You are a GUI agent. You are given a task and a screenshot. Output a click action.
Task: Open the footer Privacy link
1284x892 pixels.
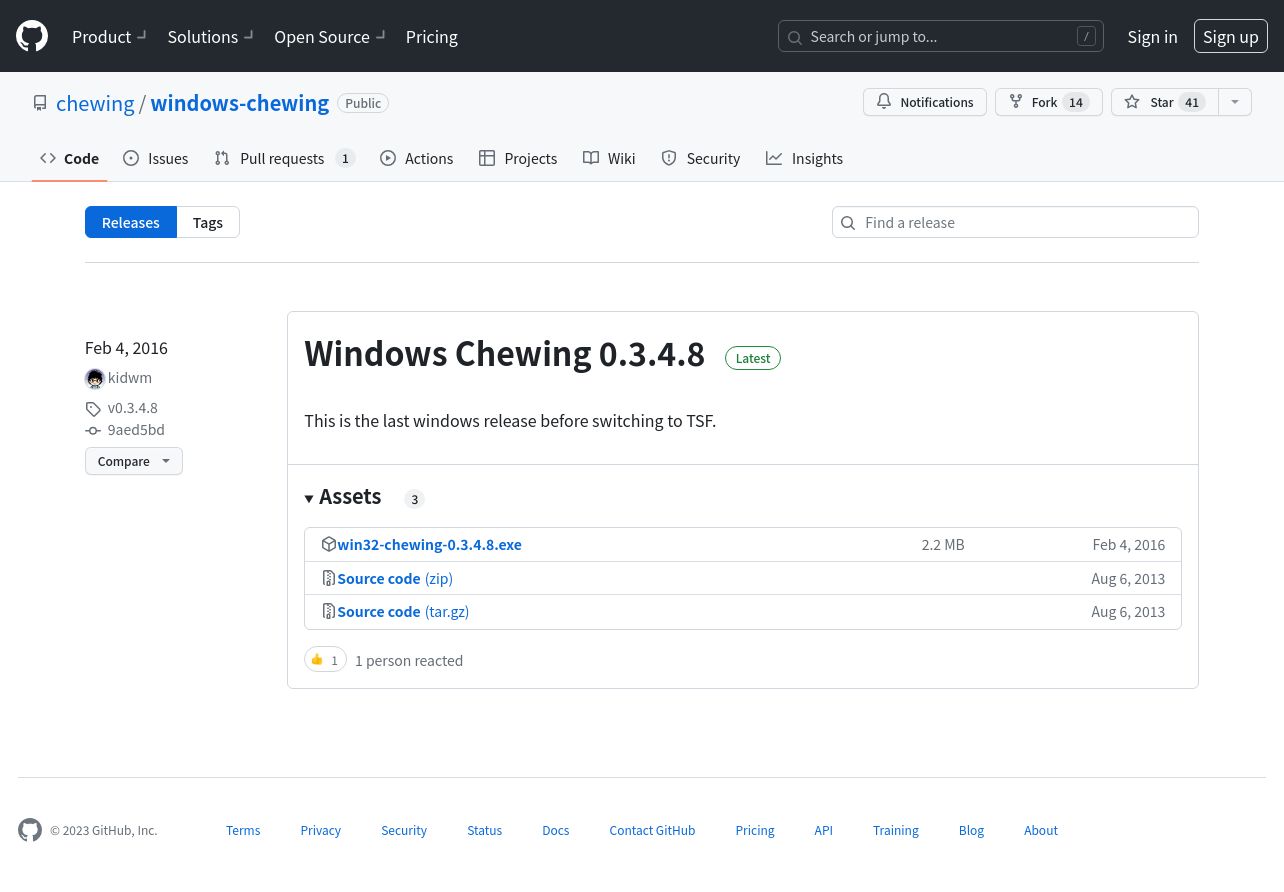321,830
